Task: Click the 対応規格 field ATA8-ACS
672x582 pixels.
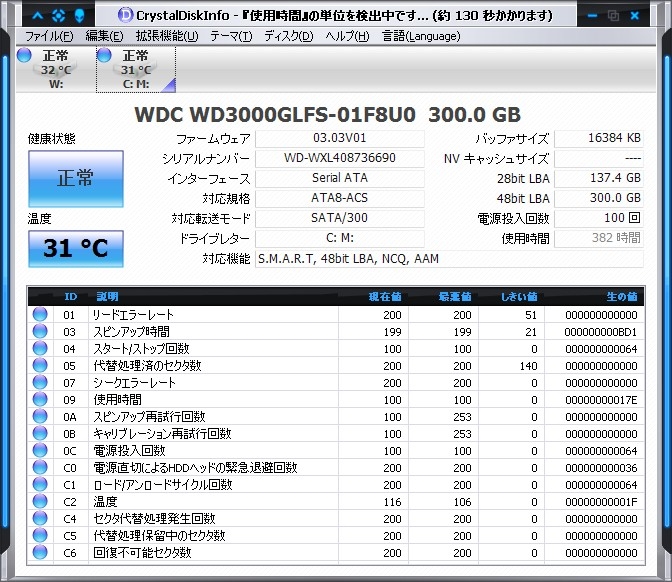Action: (x=339, y=198)
